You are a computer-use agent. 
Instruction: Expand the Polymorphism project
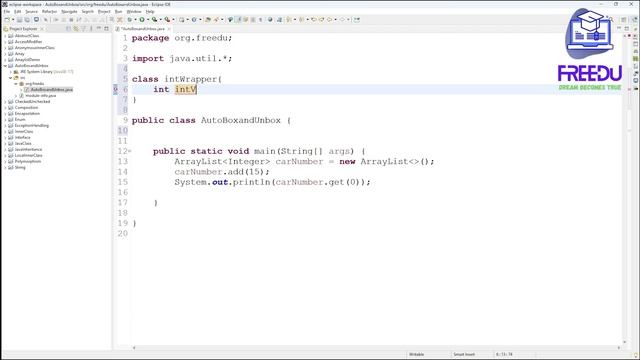5,161
